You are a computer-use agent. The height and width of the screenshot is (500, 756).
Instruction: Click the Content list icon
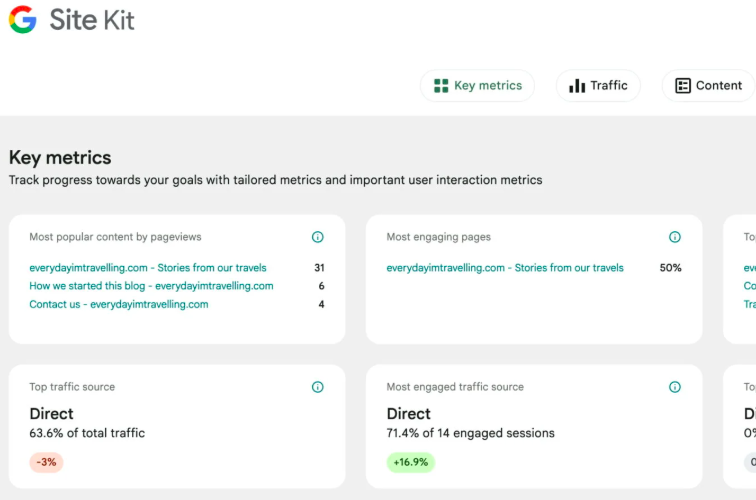683,86
